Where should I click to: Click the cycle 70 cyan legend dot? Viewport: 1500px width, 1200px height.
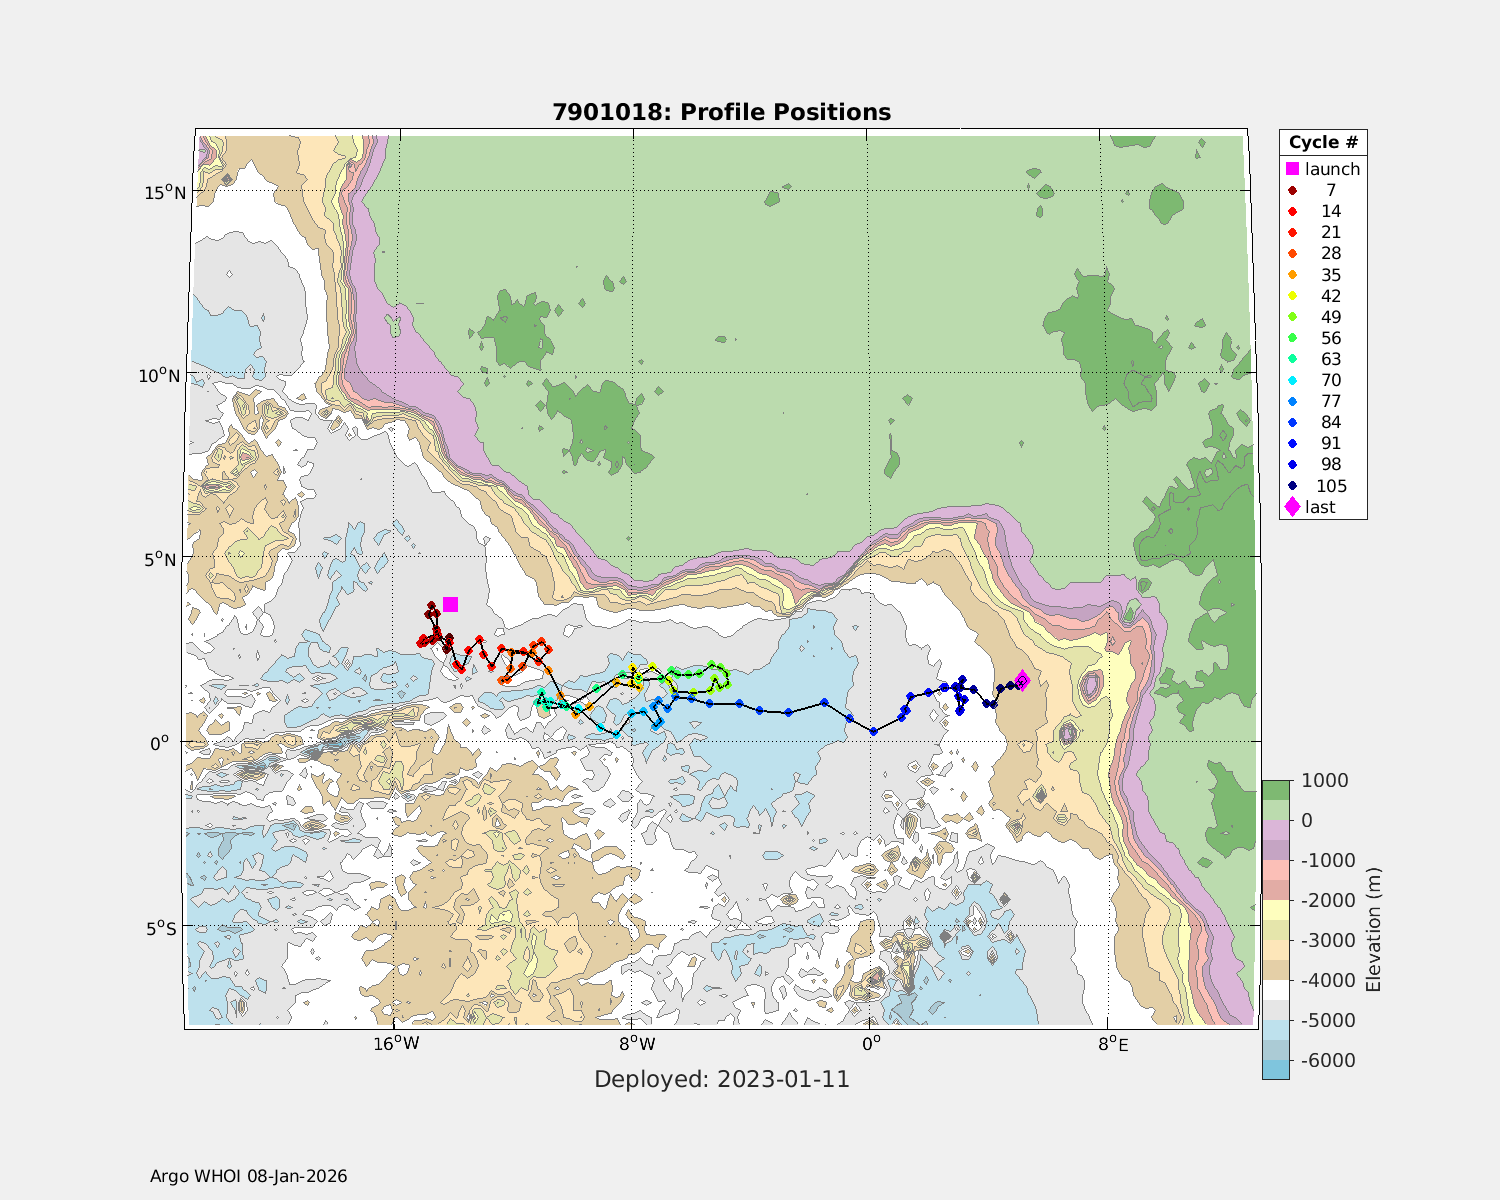click(1292, 380)
